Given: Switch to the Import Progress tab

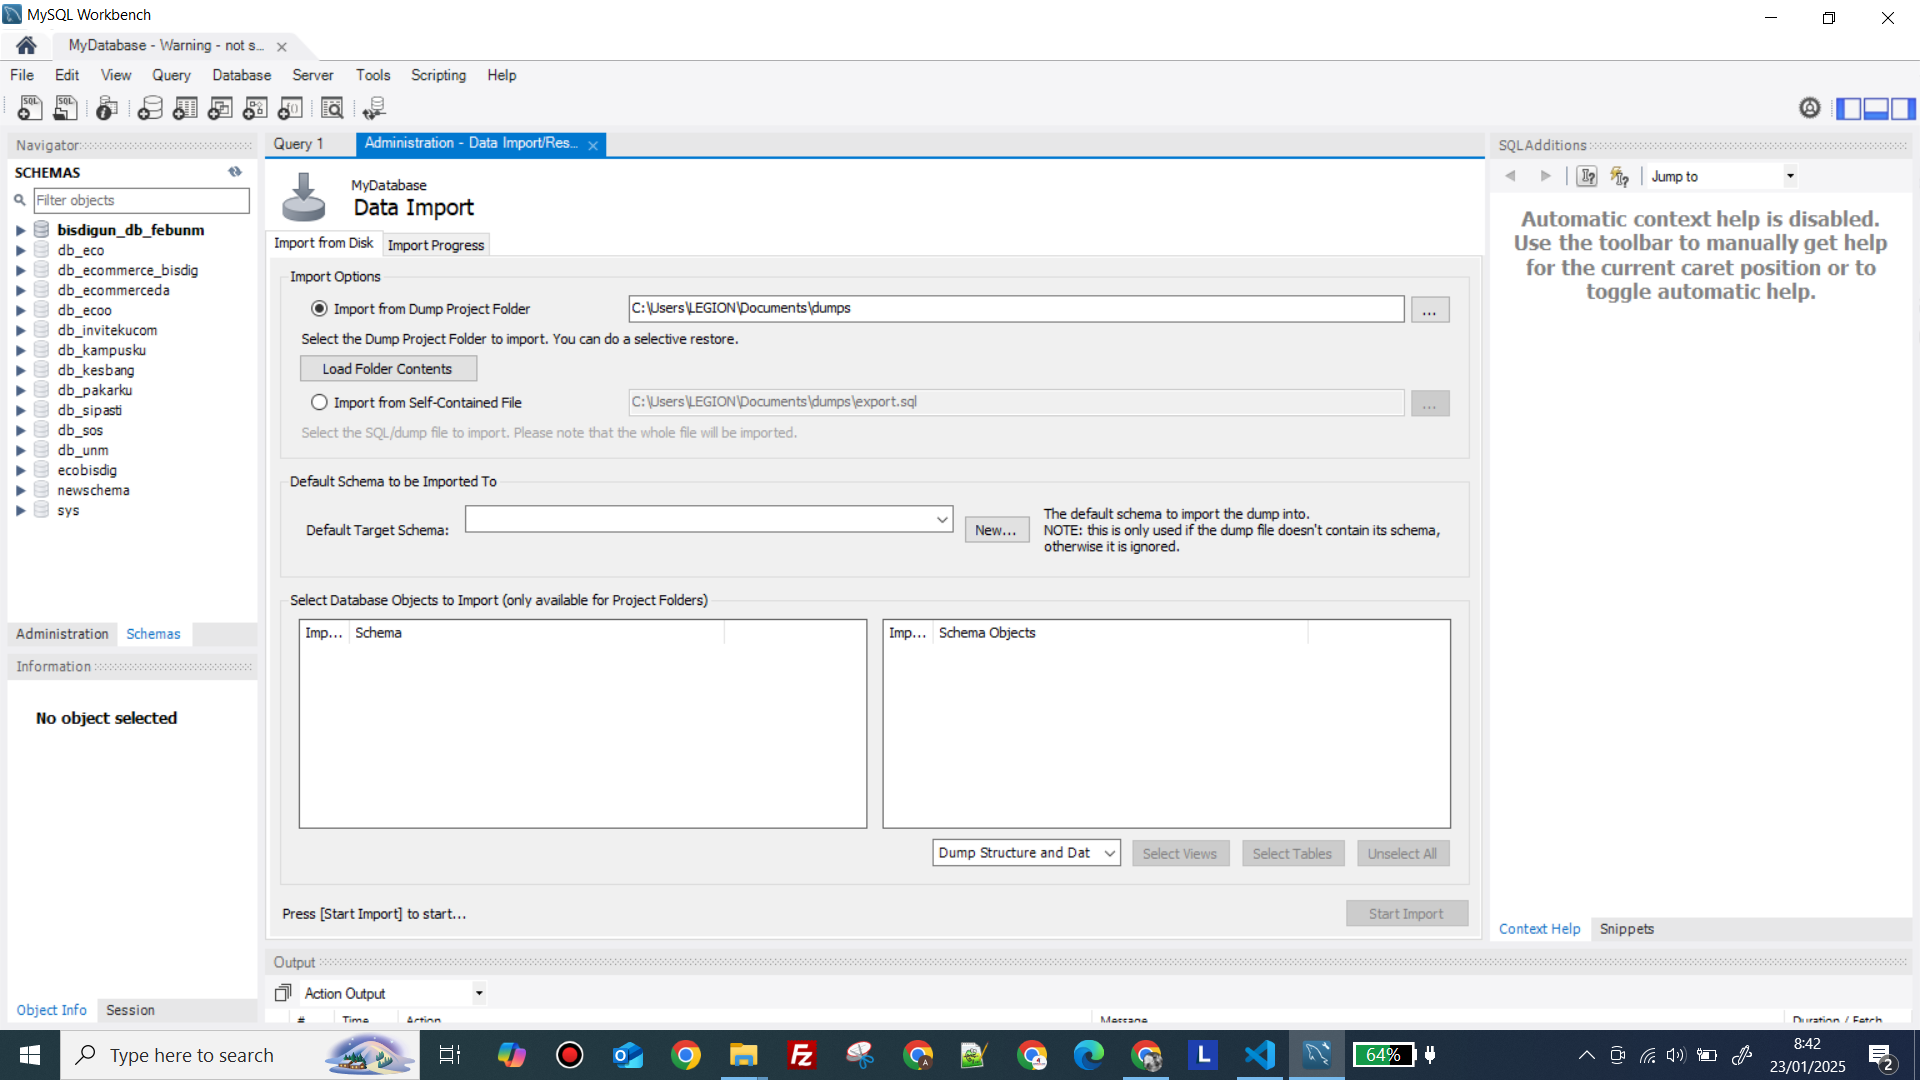Looking at the screenshot, I should pyautogui.click(x=435, y=245).
